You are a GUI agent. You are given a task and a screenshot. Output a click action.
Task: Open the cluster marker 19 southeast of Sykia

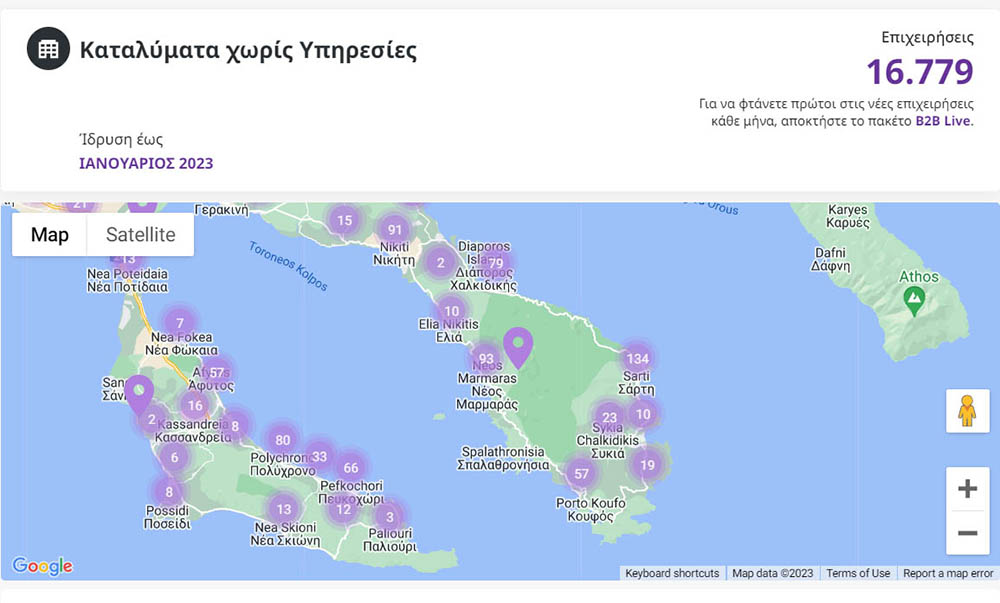point(647,465)
